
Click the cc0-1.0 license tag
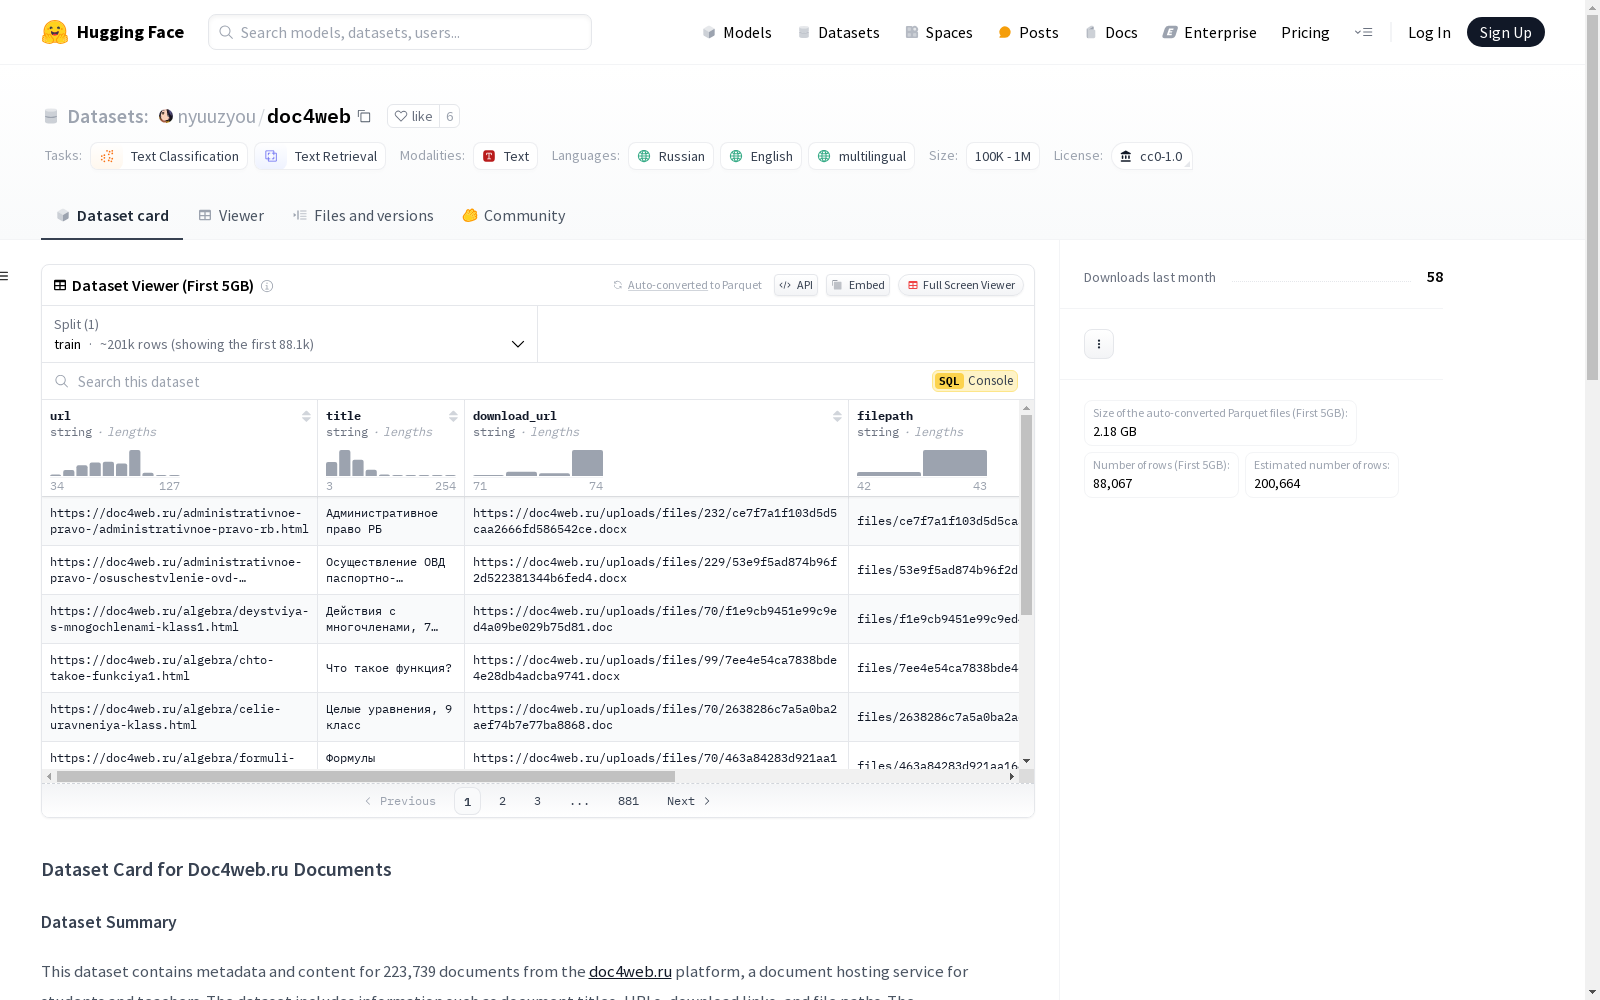(1151, 156)
